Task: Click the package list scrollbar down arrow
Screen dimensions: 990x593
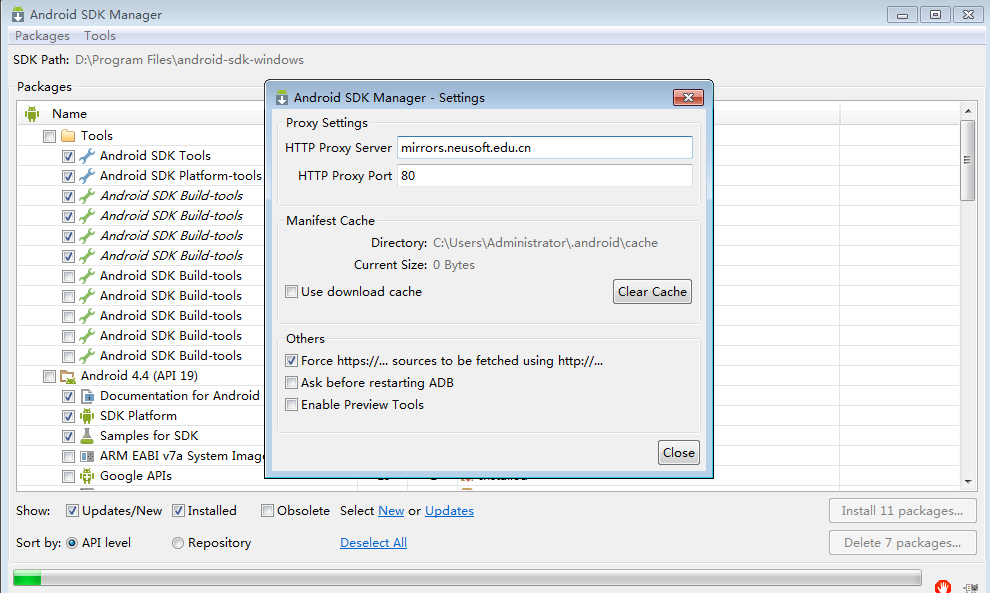Action: pyautogui.click(x=968, y=481)
